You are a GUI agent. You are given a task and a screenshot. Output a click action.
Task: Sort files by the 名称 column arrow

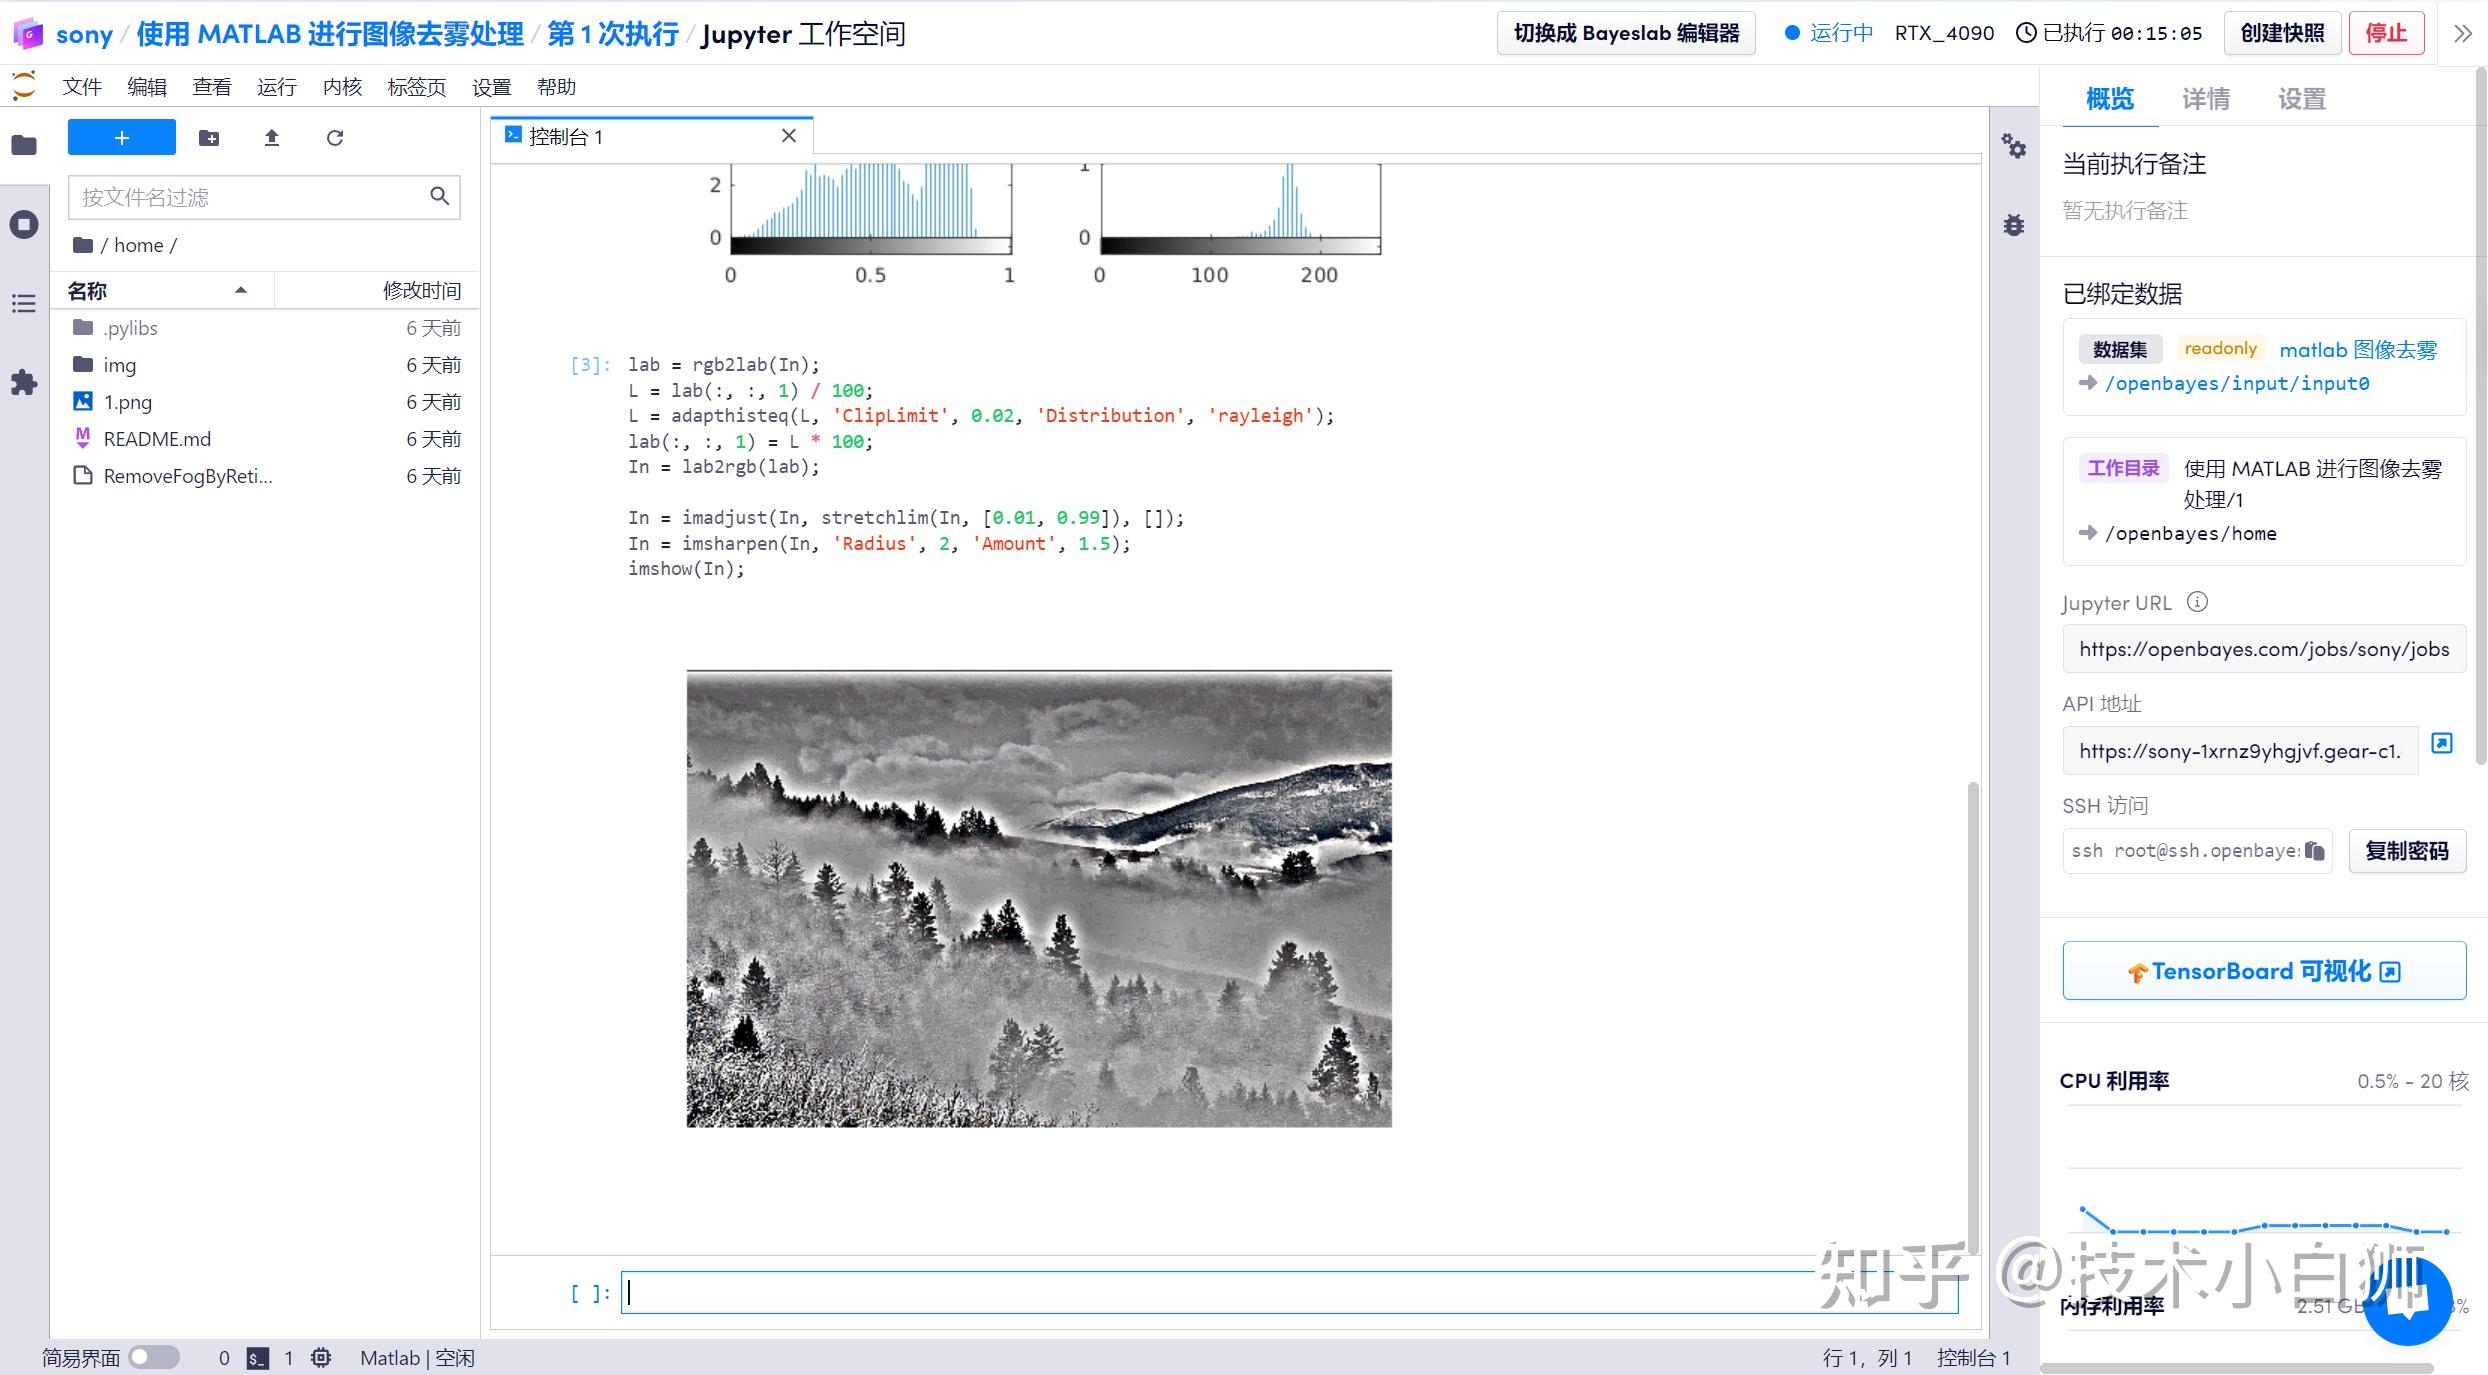point(240,290)
